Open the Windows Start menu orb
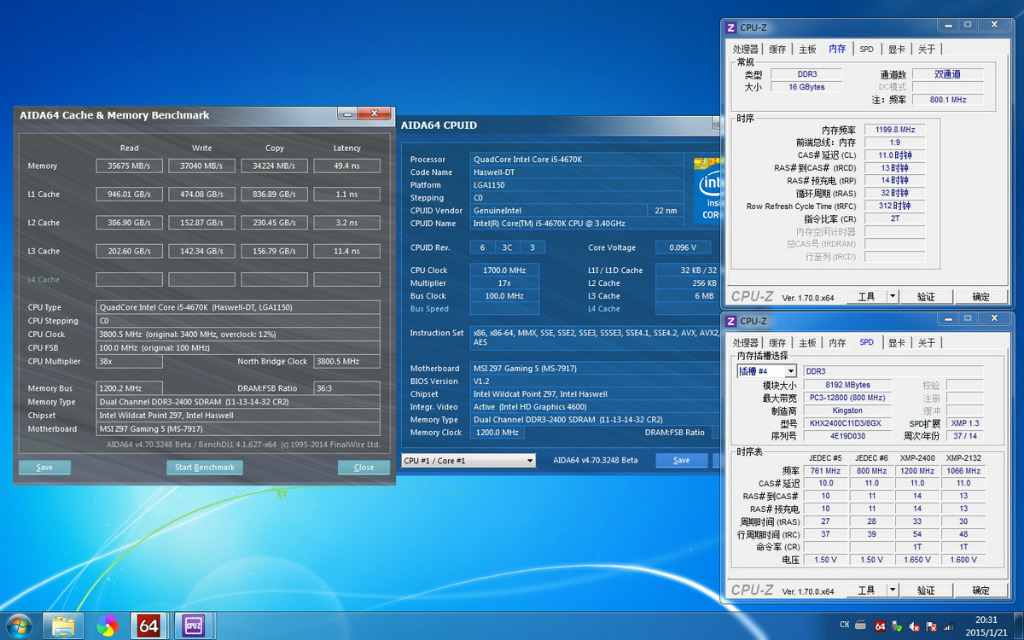The image size is (1024, 640). tap(18, 626)
